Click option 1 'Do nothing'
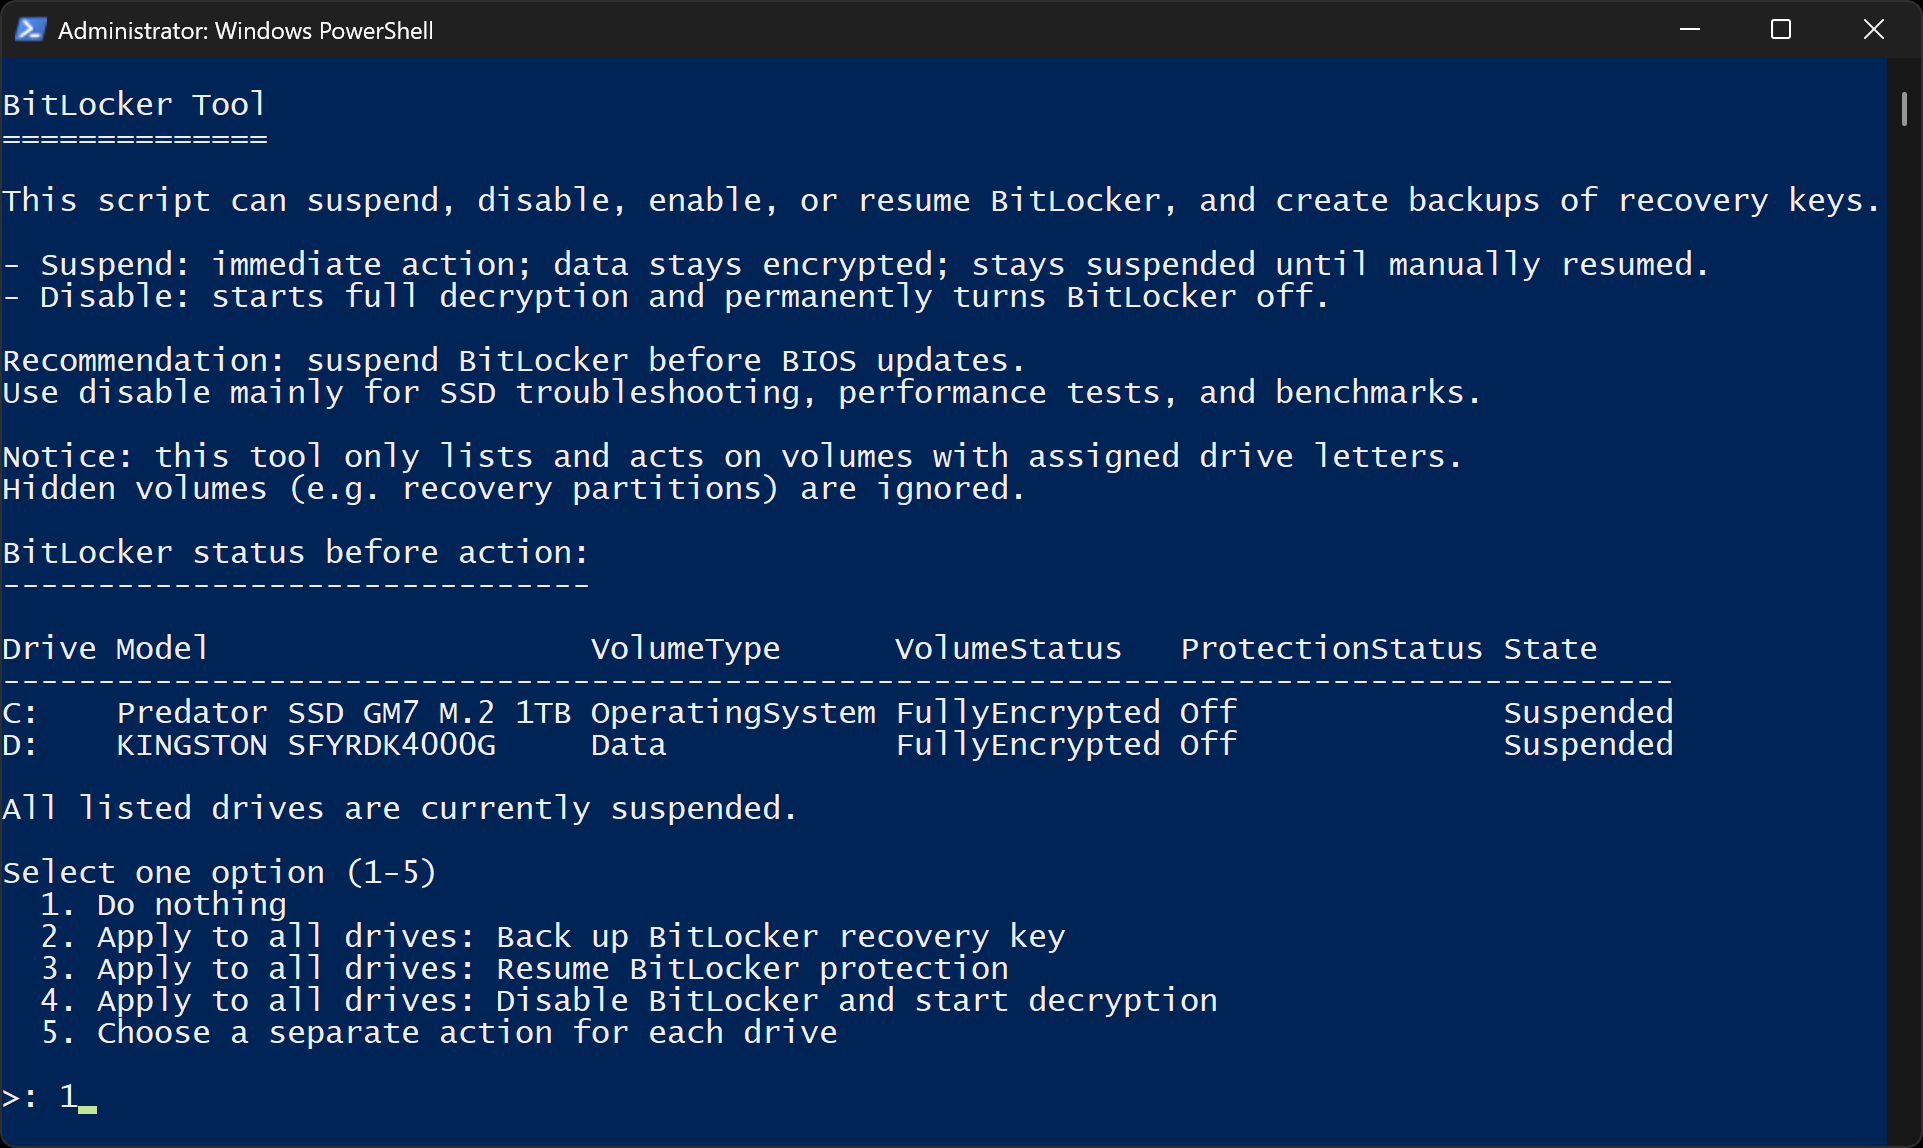Image resolution: width=1923 pixels, height=1148 pixels. 163,904
